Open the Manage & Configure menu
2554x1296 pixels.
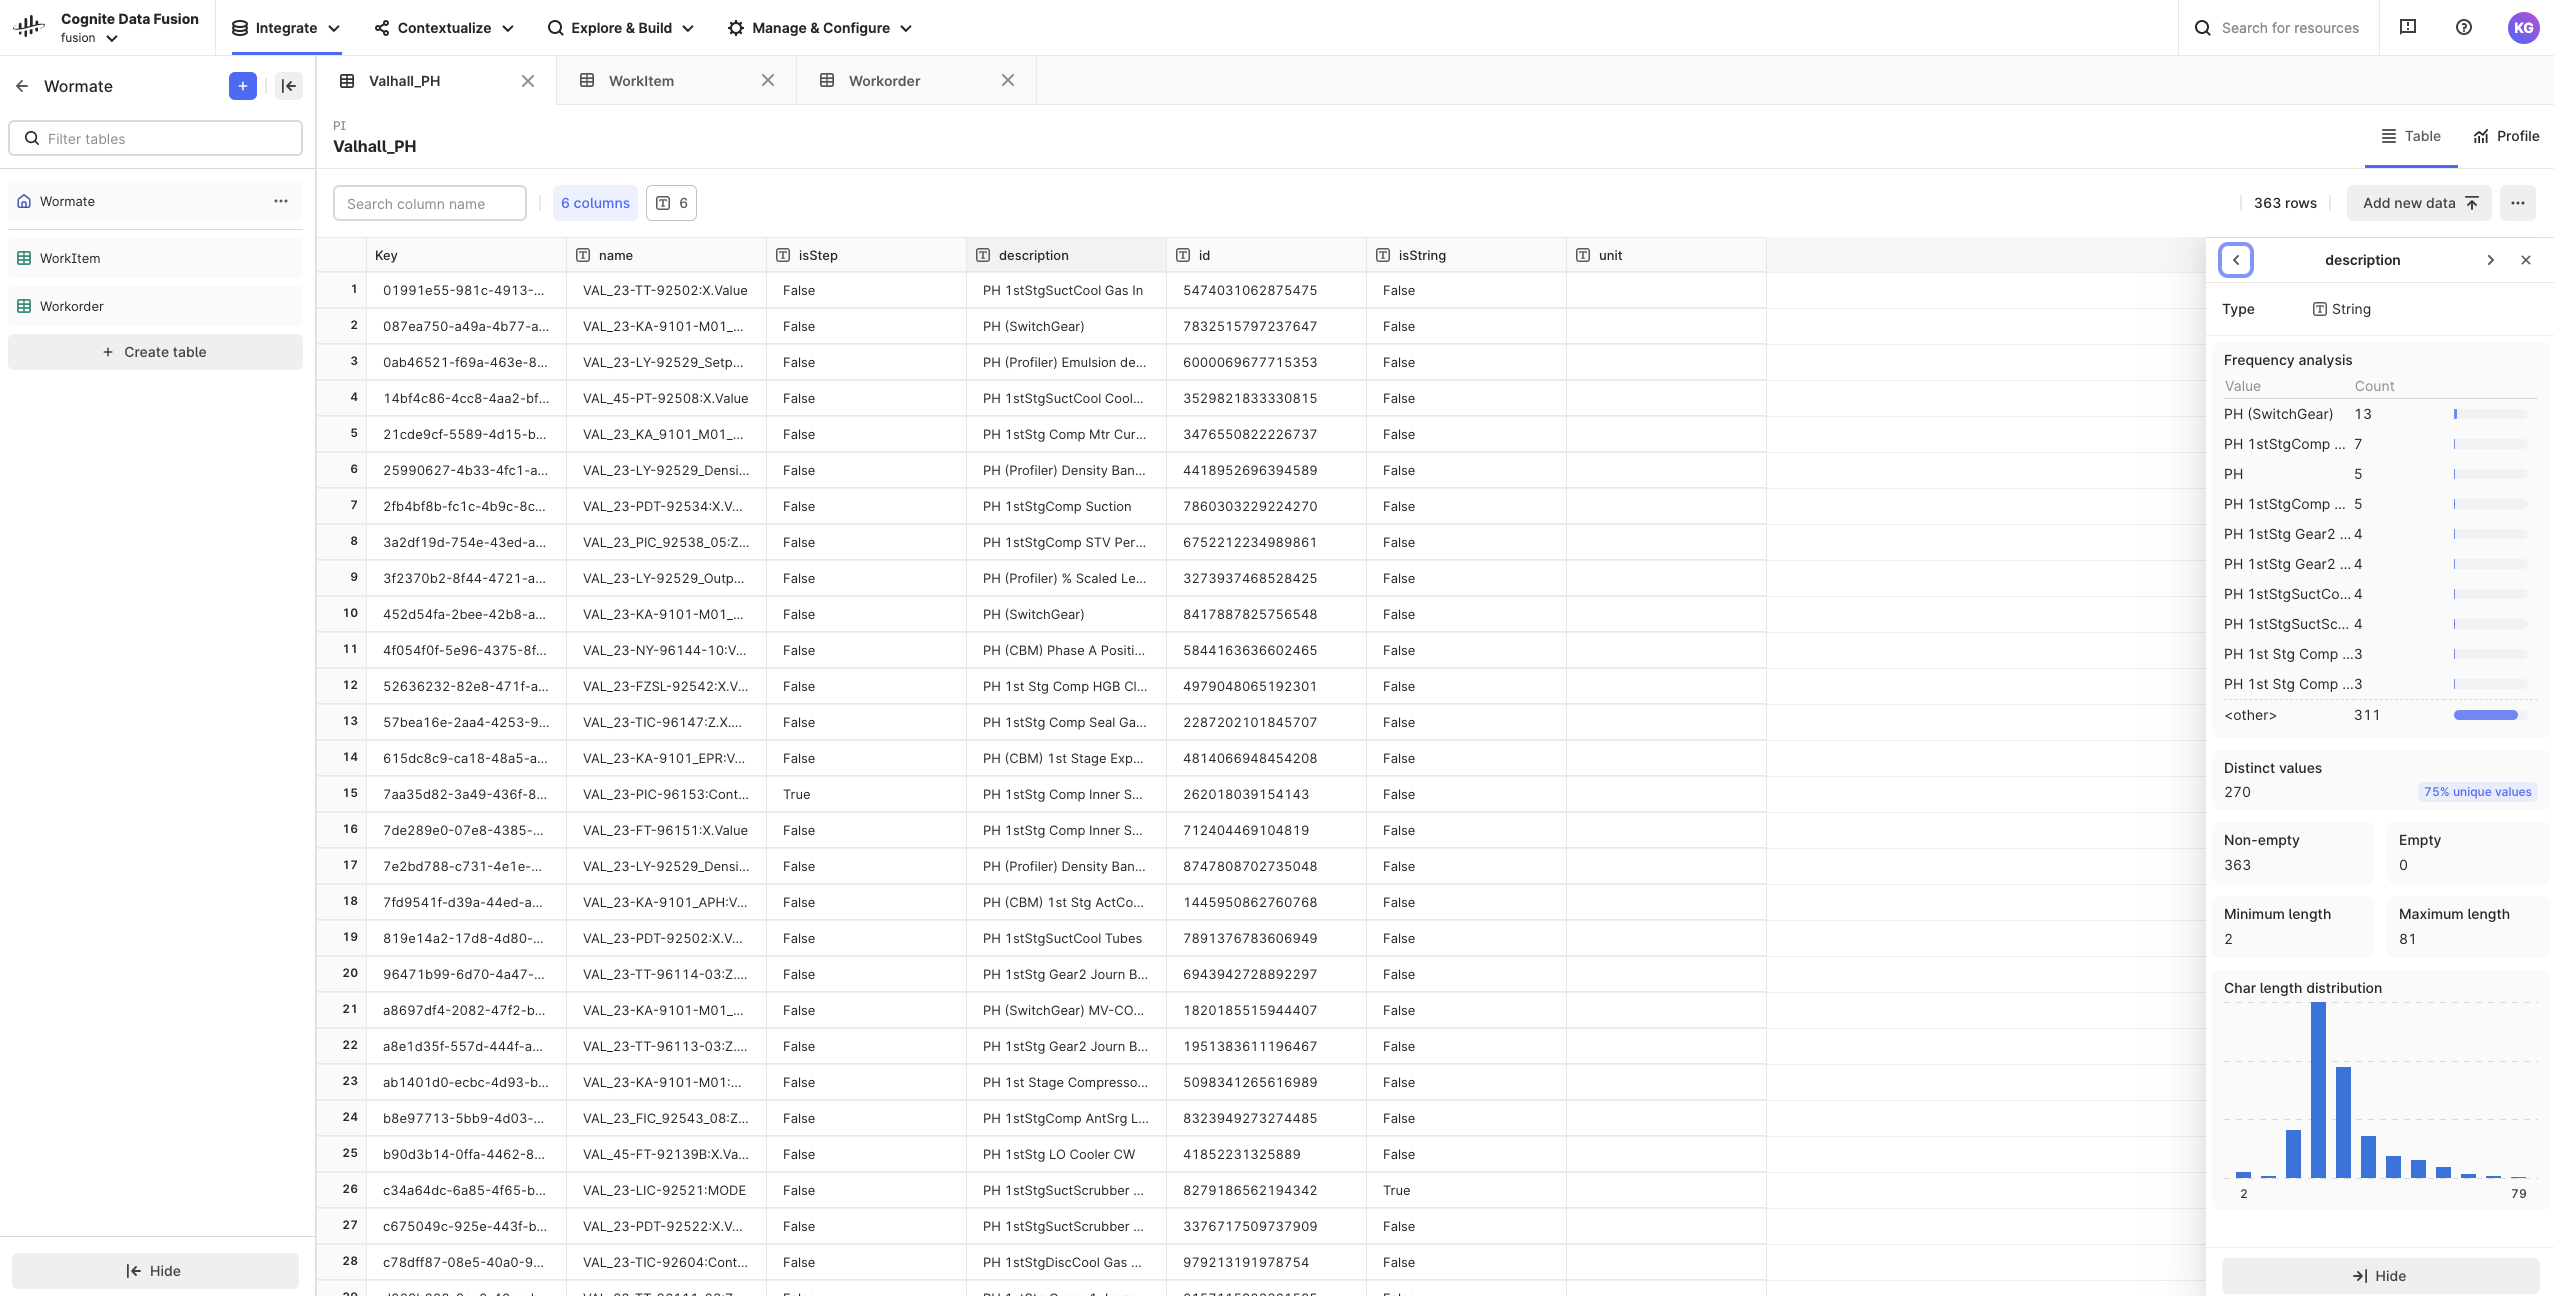pyautogui.click(x=820, y=28)
